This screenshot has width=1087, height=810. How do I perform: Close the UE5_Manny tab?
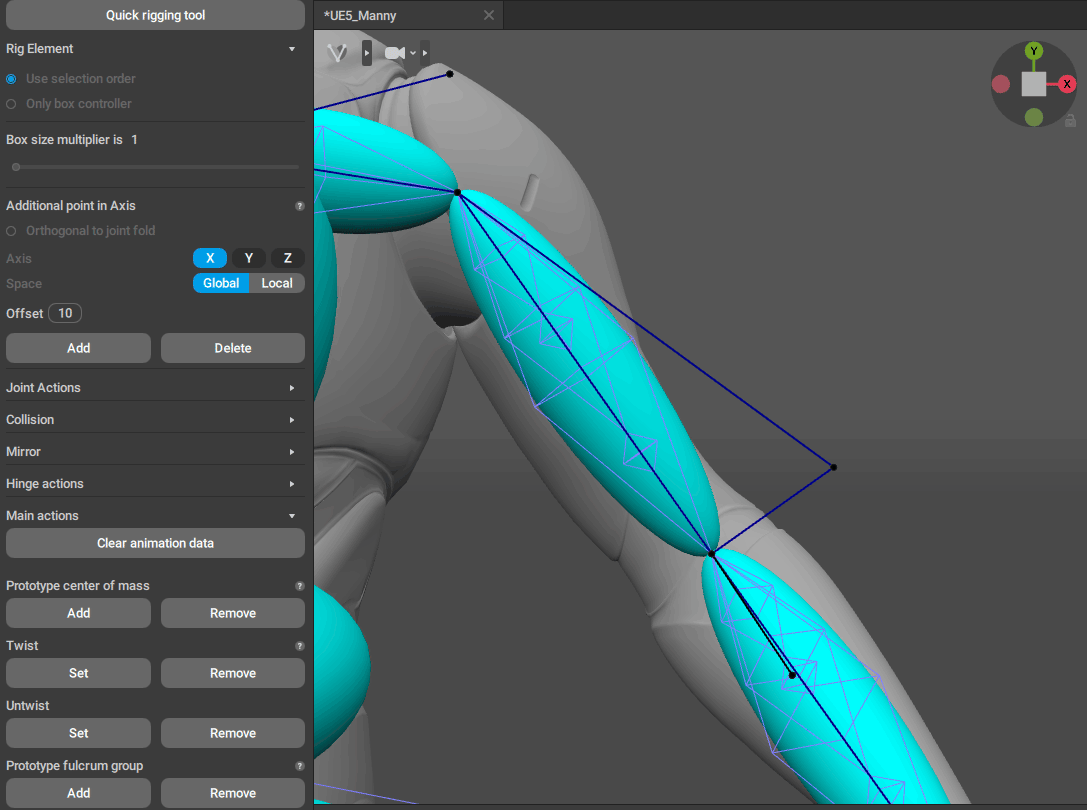pyautogui.click(x=488, y=15)
